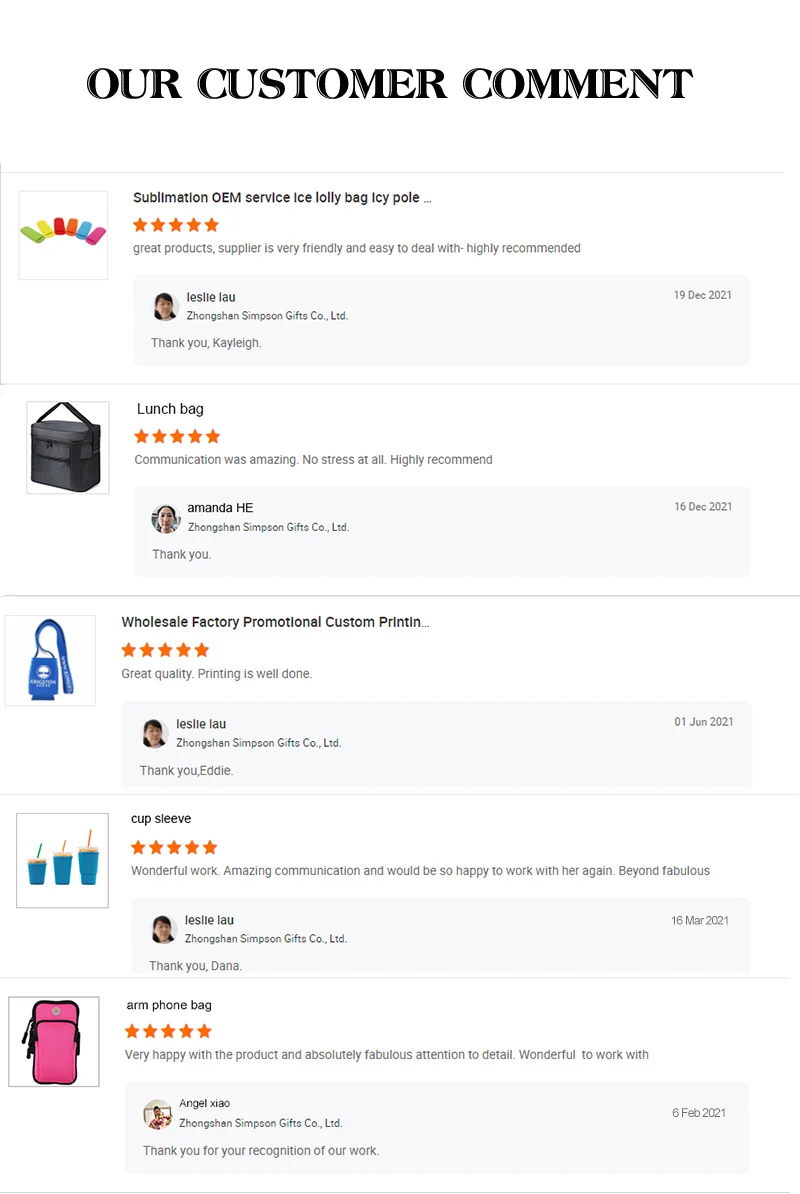Click the cup sleeve product title

[x=161, y=819]
